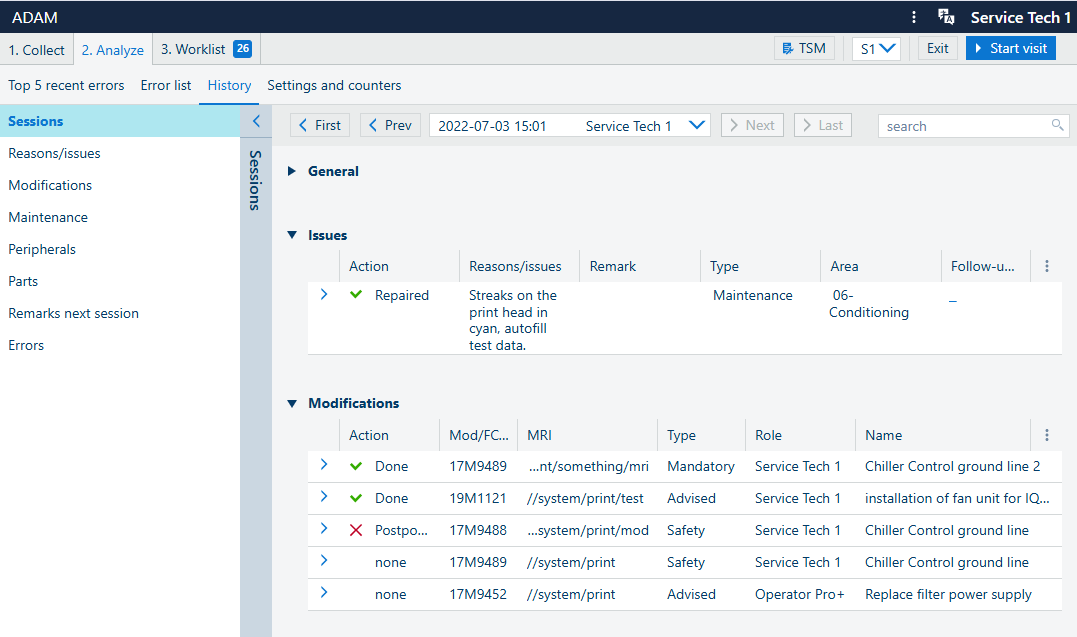This screenshot has width=1077, height=637.
Task: Expand the General section
Action: (292, 171)
